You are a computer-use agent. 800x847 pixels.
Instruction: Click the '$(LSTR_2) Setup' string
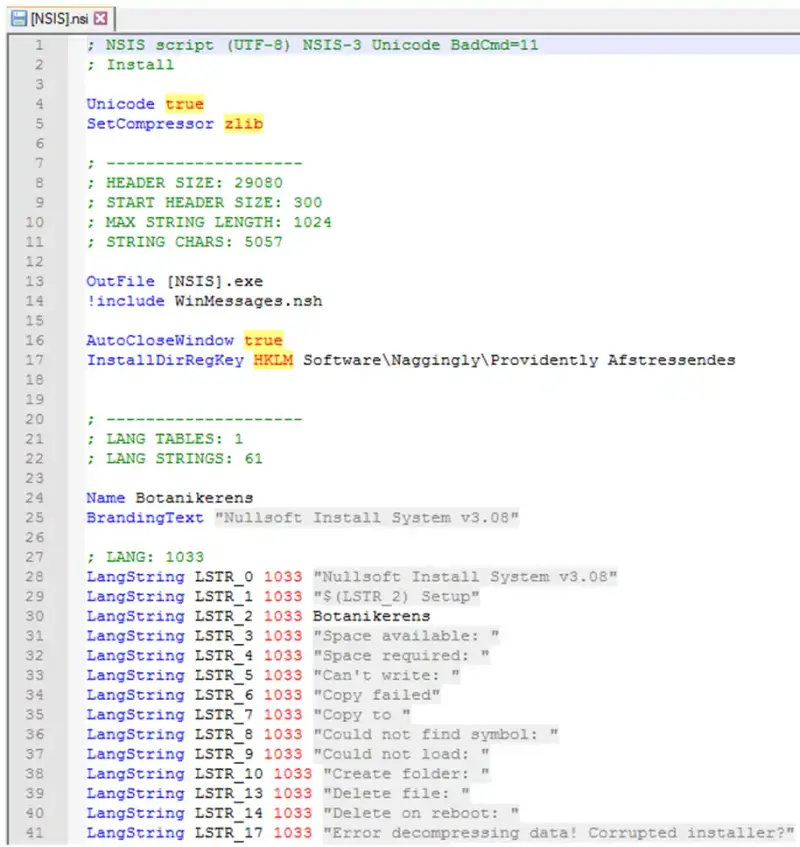396,596
